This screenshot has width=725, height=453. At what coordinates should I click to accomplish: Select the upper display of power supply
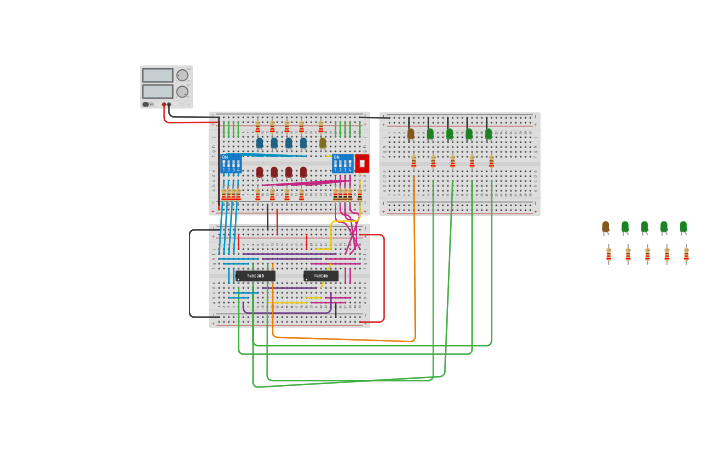[x=157, y=75]
